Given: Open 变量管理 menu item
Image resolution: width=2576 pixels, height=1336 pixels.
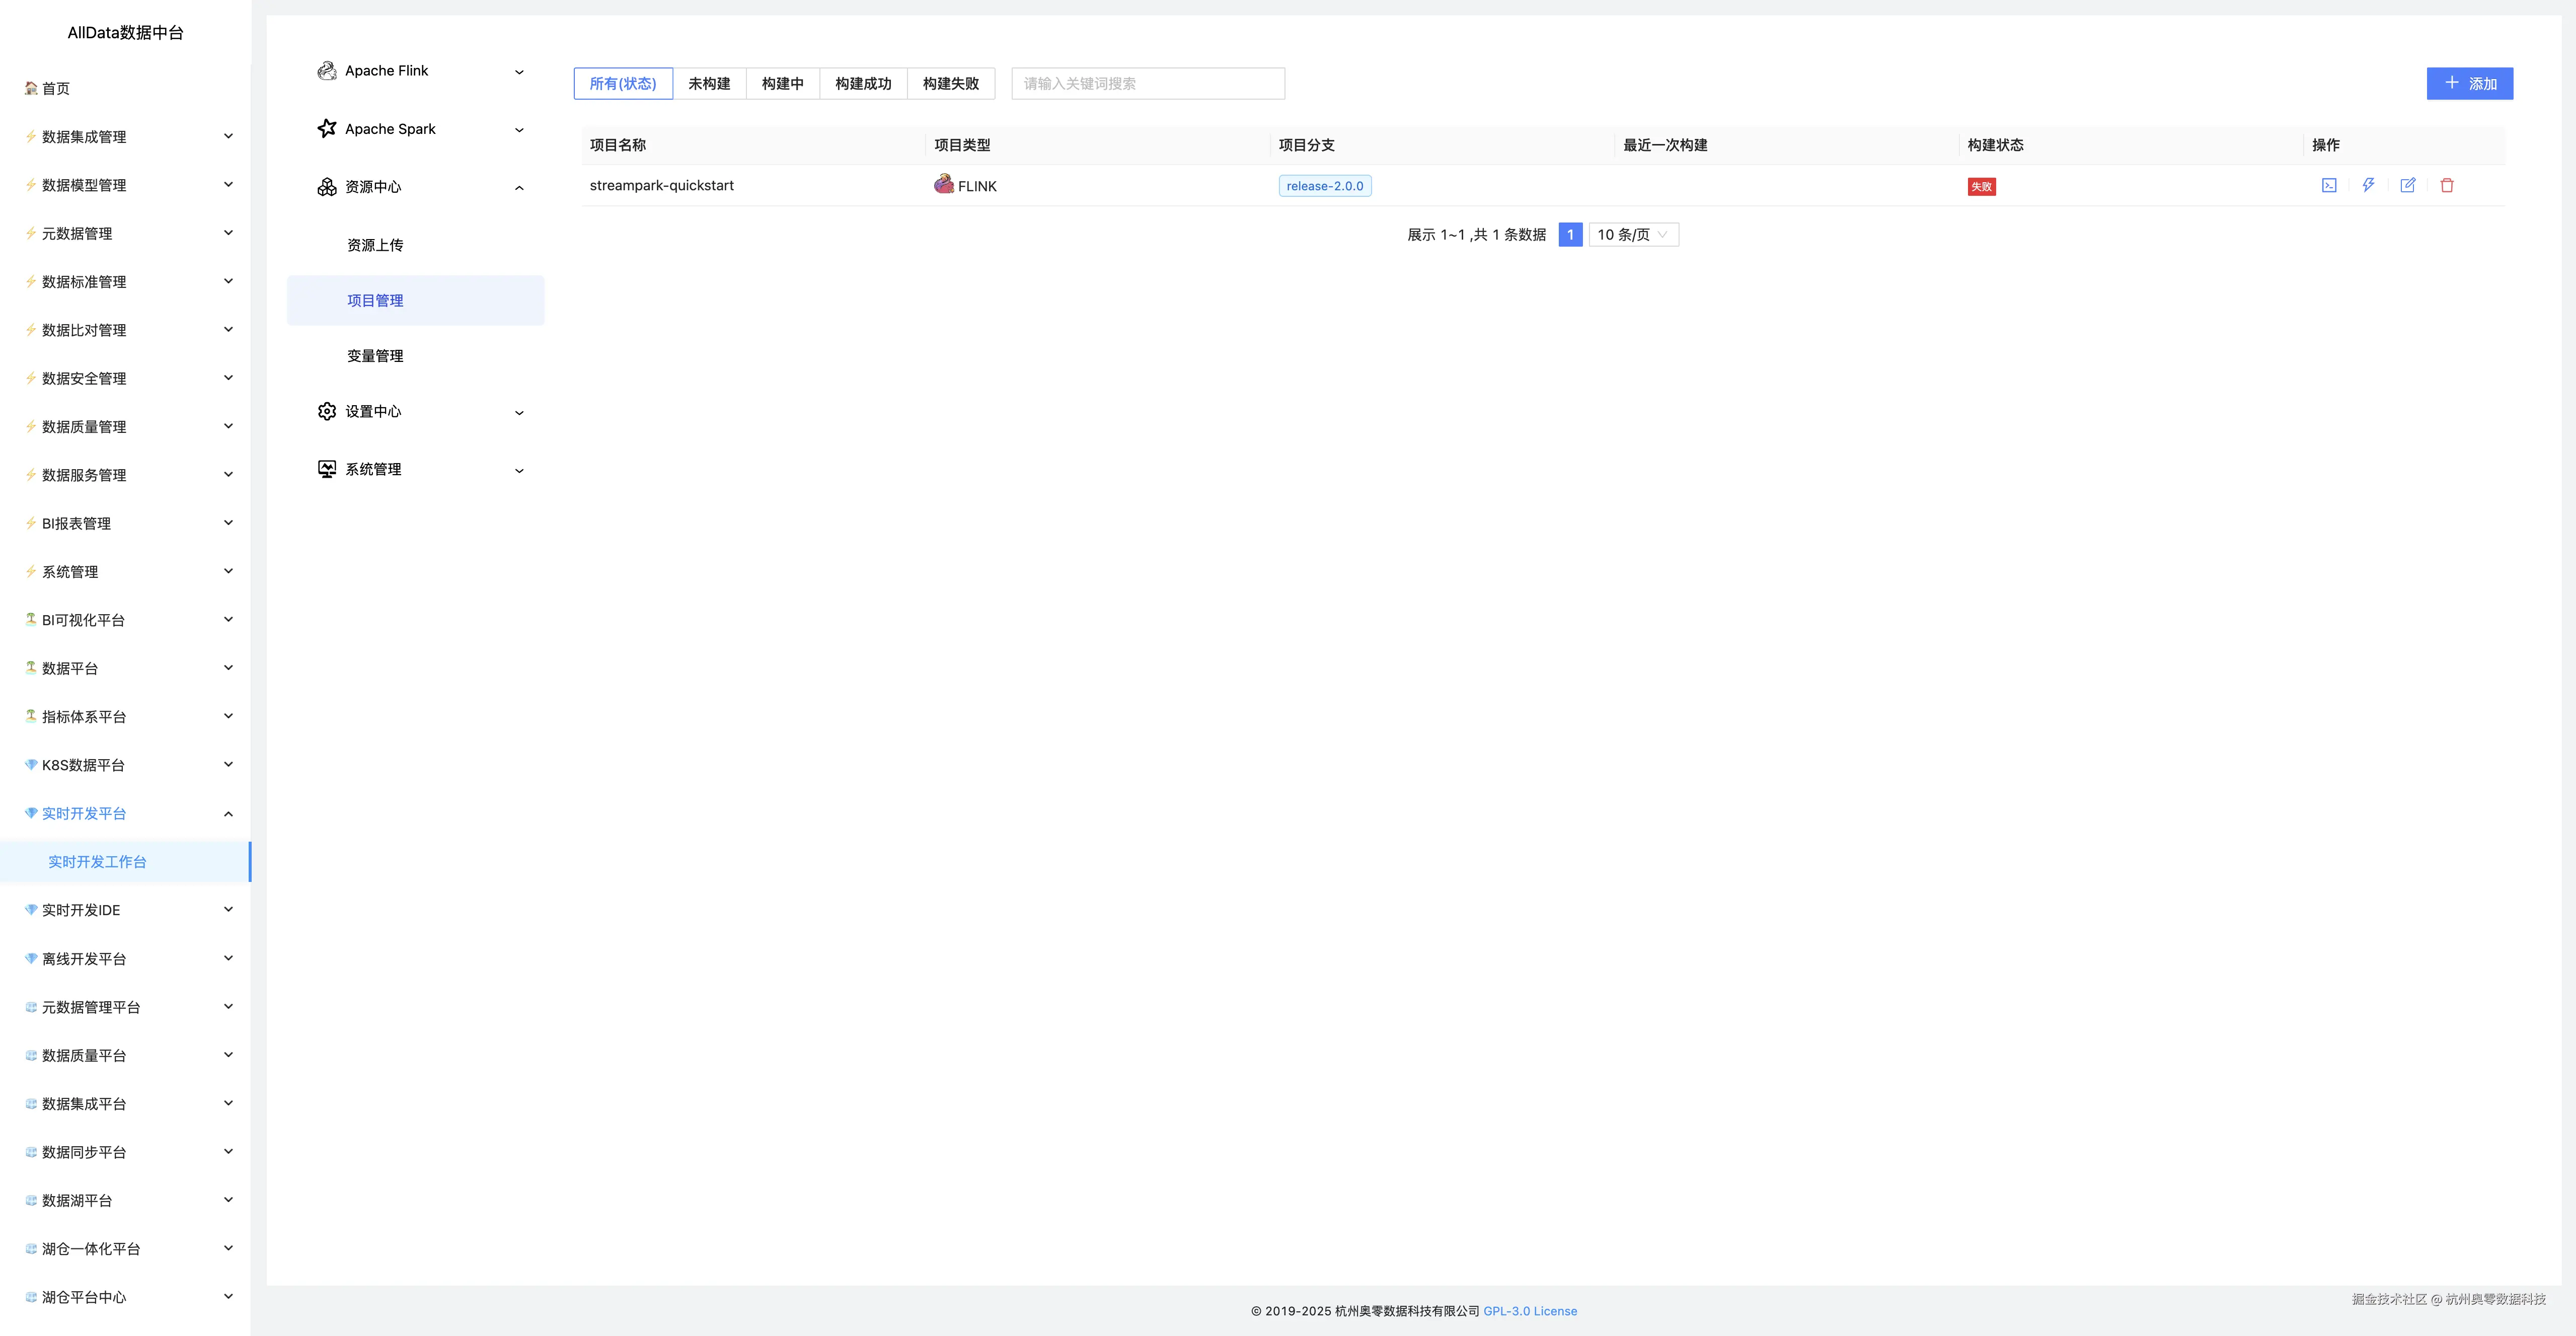Looking at the screenshot, I should tap(375, 356).
